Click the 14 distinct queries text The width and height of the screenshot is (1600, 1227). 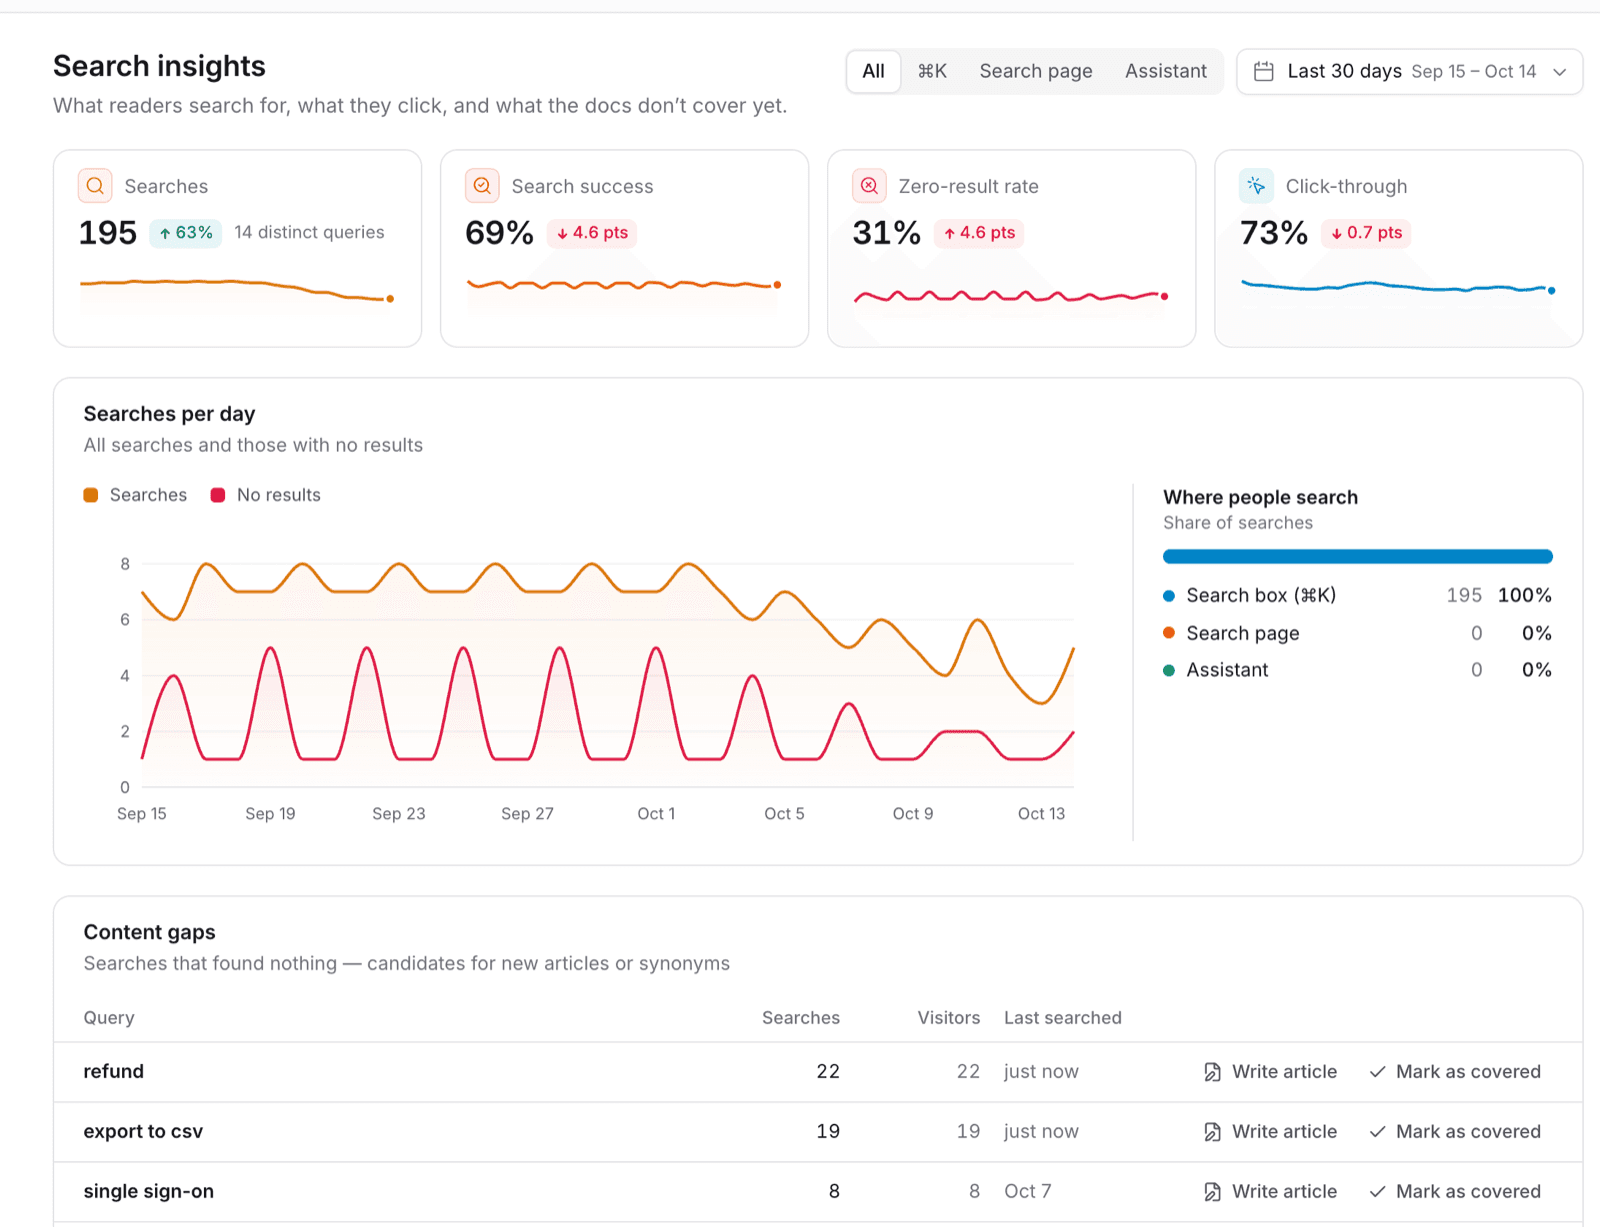pos(309,233)
